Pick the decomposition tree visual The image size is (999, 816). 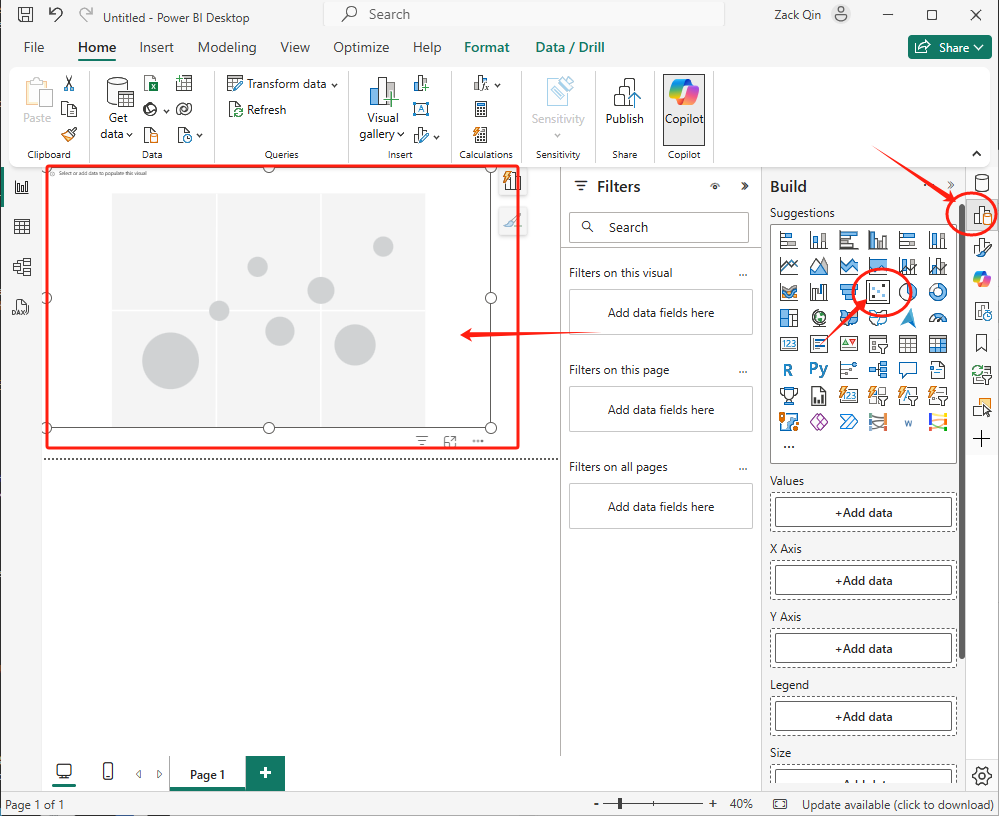pyautogui.click(x=878, y=369)
